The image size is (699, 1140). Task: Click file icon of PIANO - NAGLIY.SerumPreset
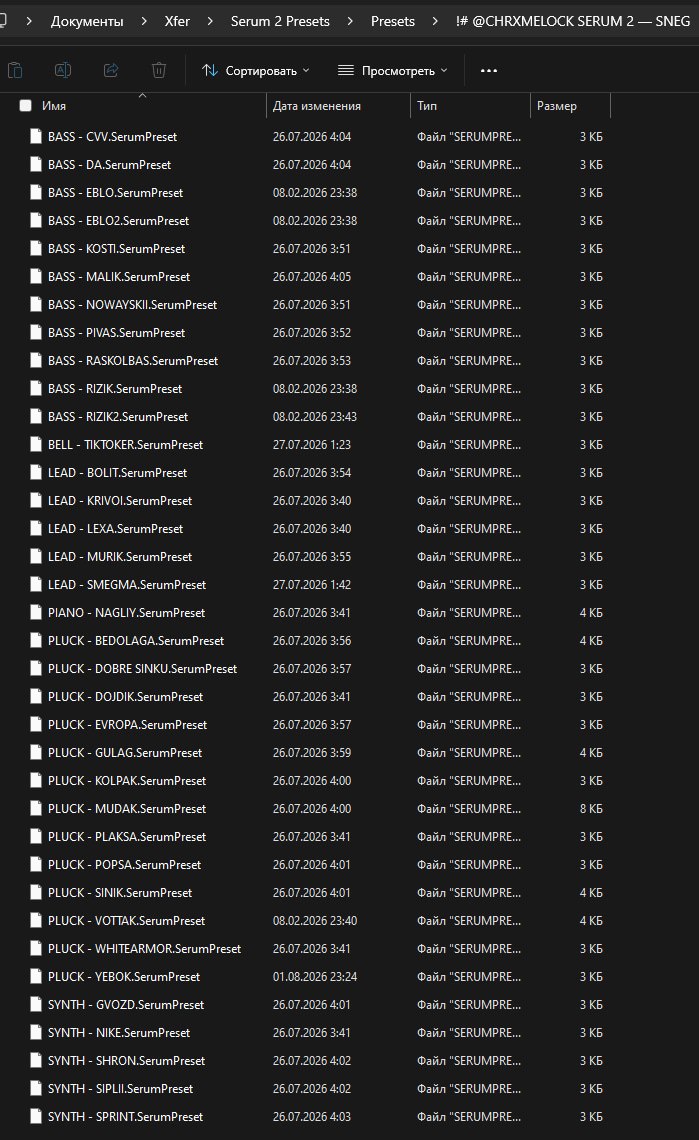click(35, 612)
